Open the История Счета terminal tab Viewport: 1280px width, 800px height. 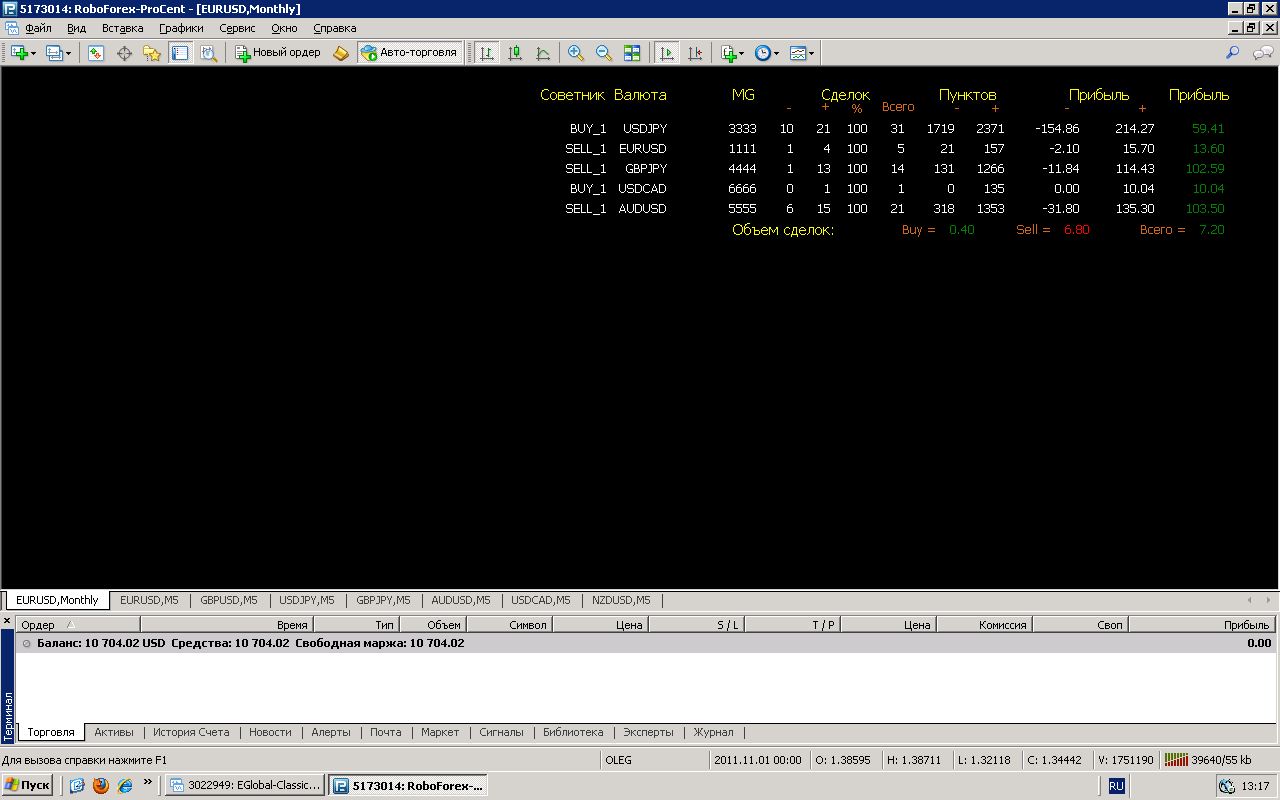pyautogui.click(x=191, y=732)
